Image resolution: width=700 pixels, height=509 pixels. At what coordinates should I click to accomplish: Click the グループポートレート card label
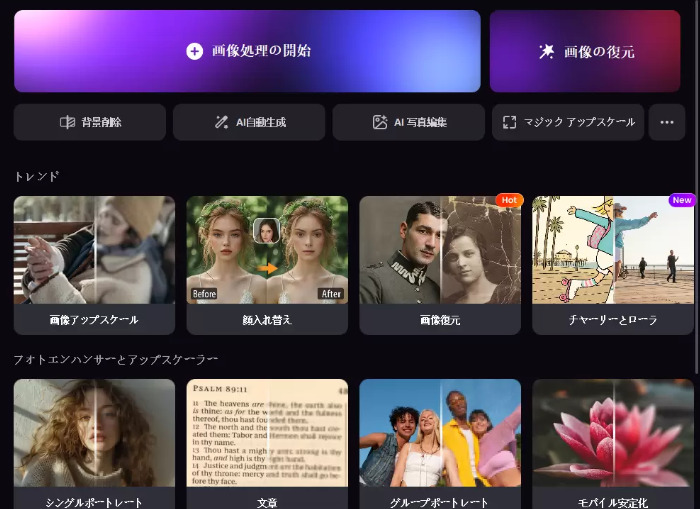point(440,502)
